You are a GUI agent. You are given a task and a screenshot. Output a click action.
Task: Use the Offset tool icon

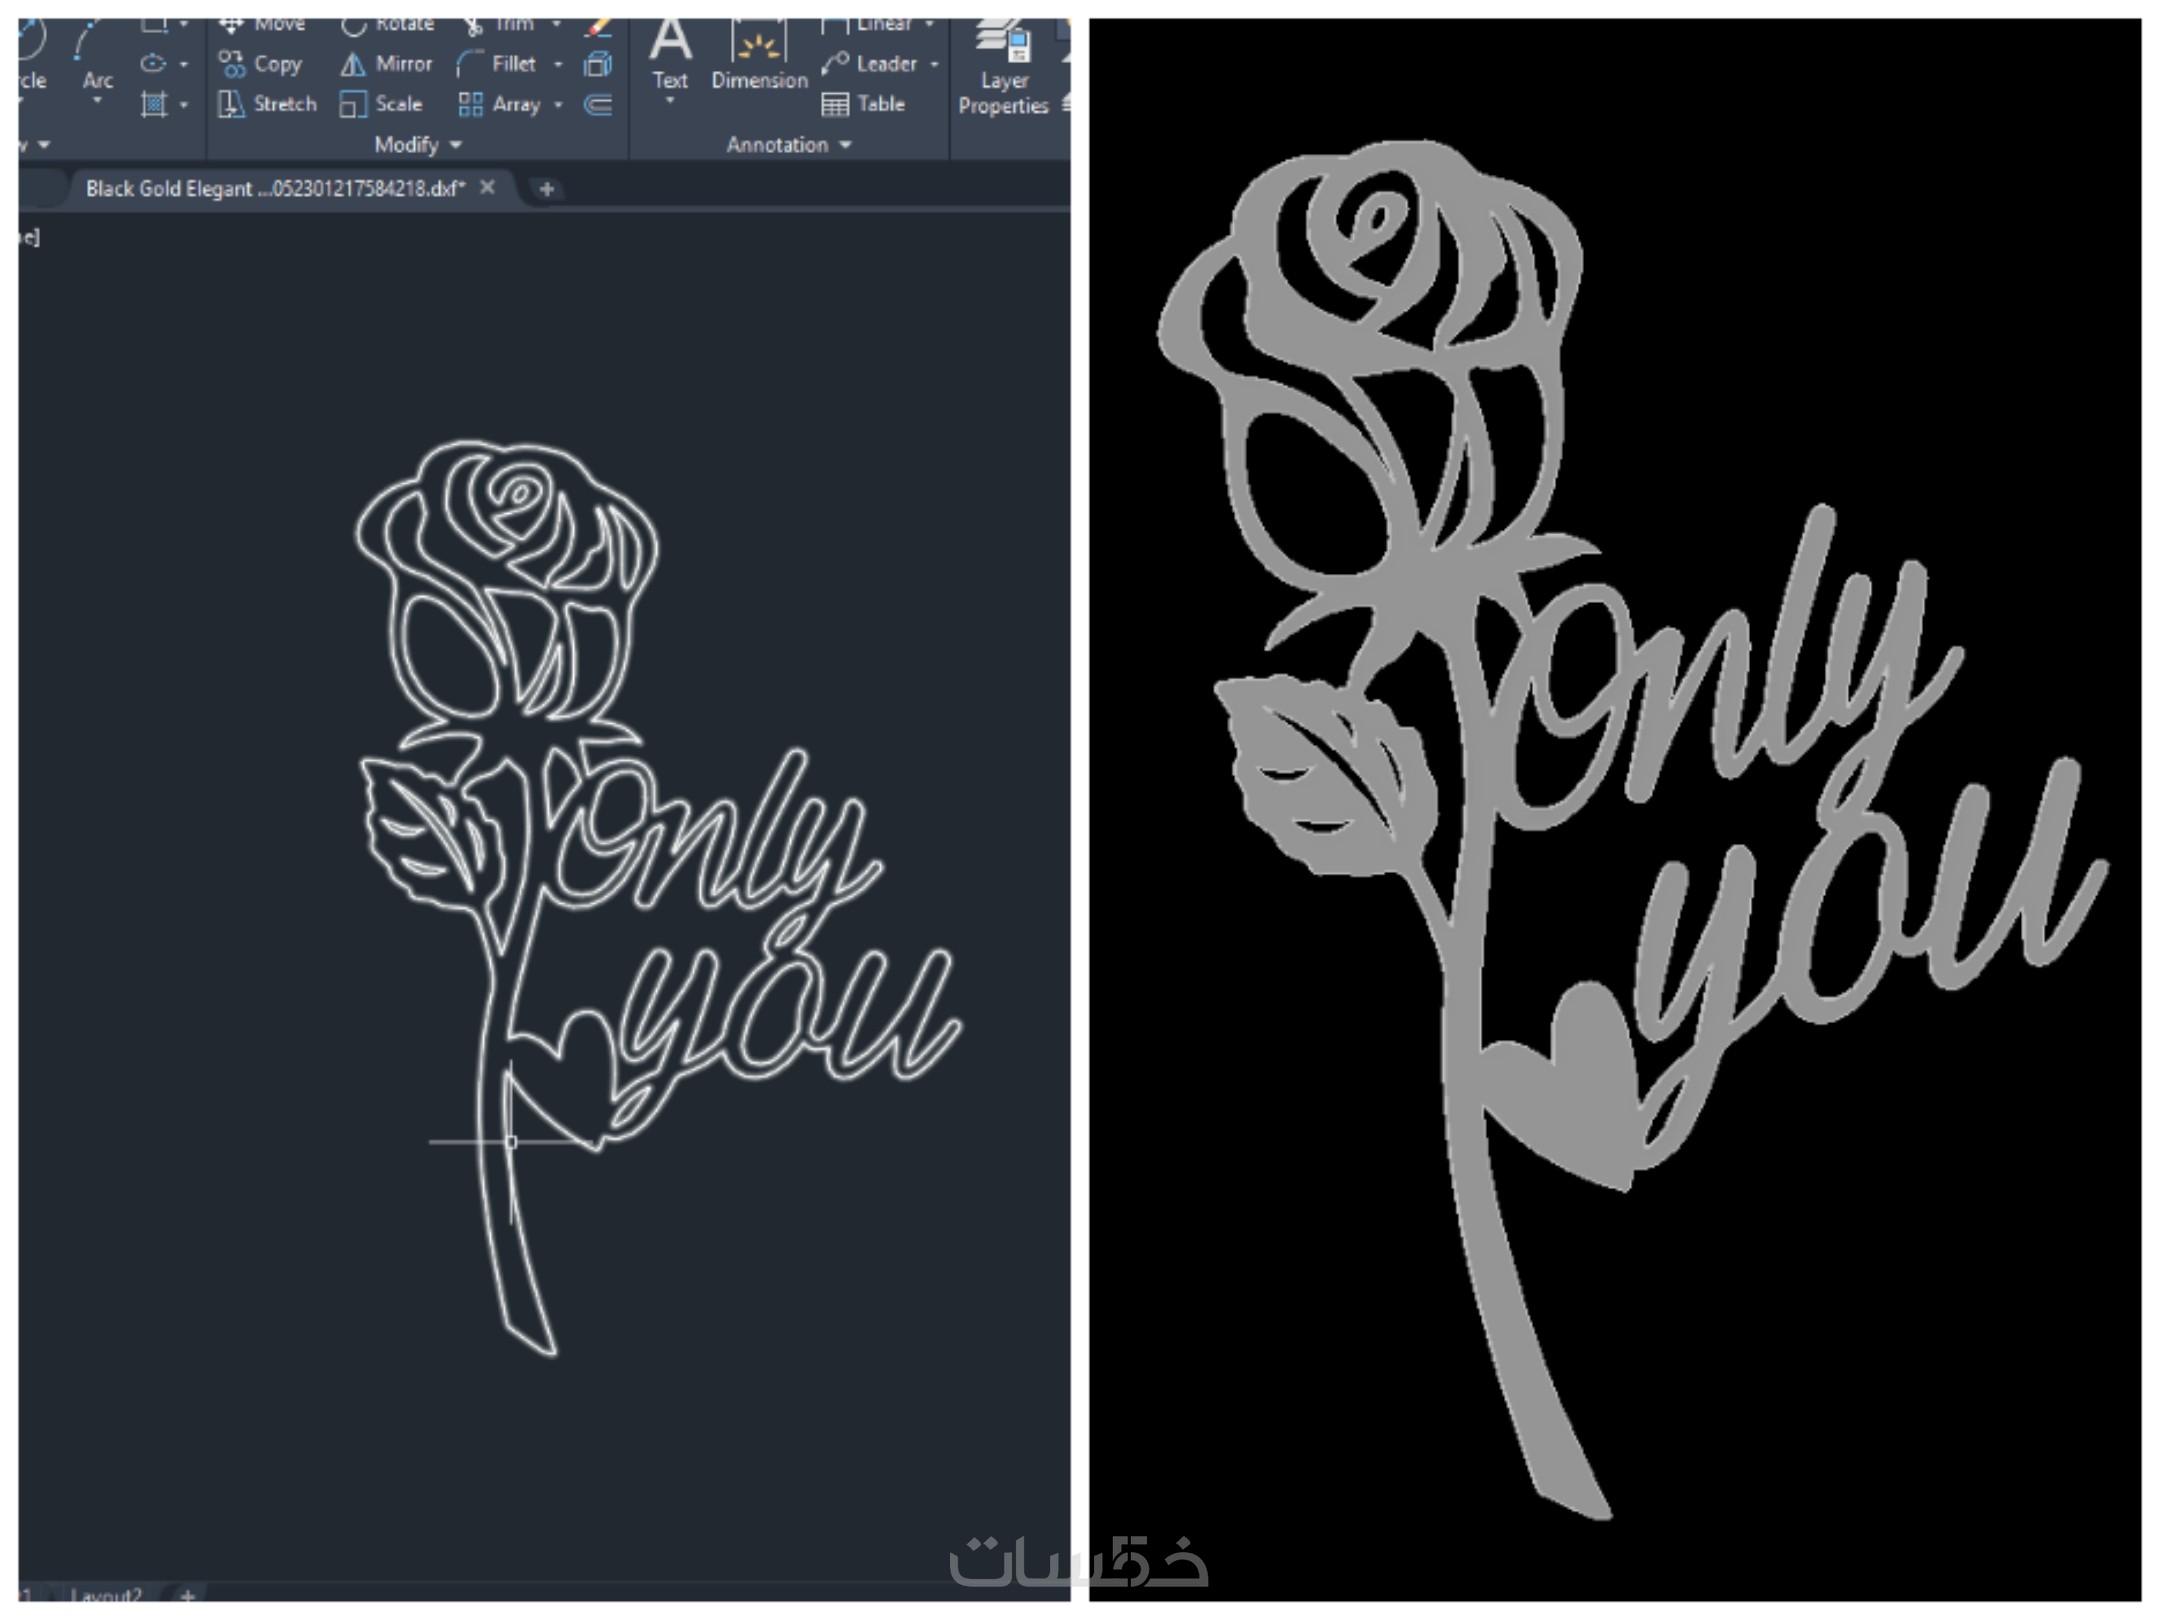[x=598, y=104]
